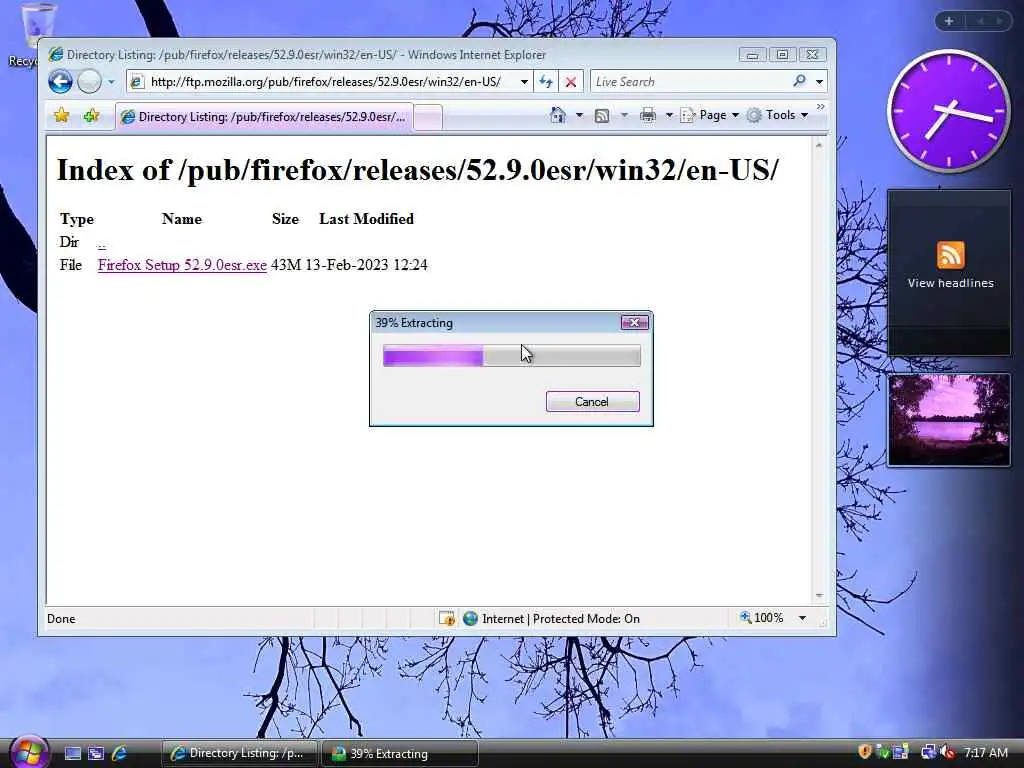Click the Print icon
Viewport: 1024px width, 768px height.
647,116
